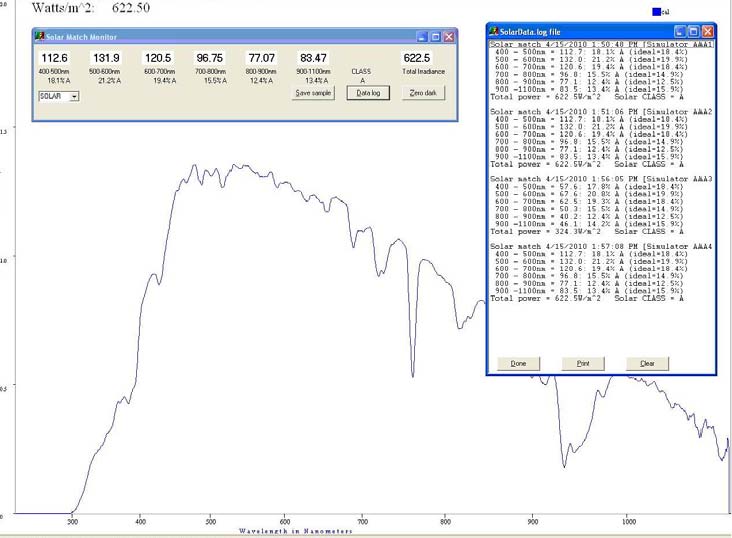732x538 pixels.
Task: Click the Solar Match Monitor title bar icon
Action: [41, 36]
